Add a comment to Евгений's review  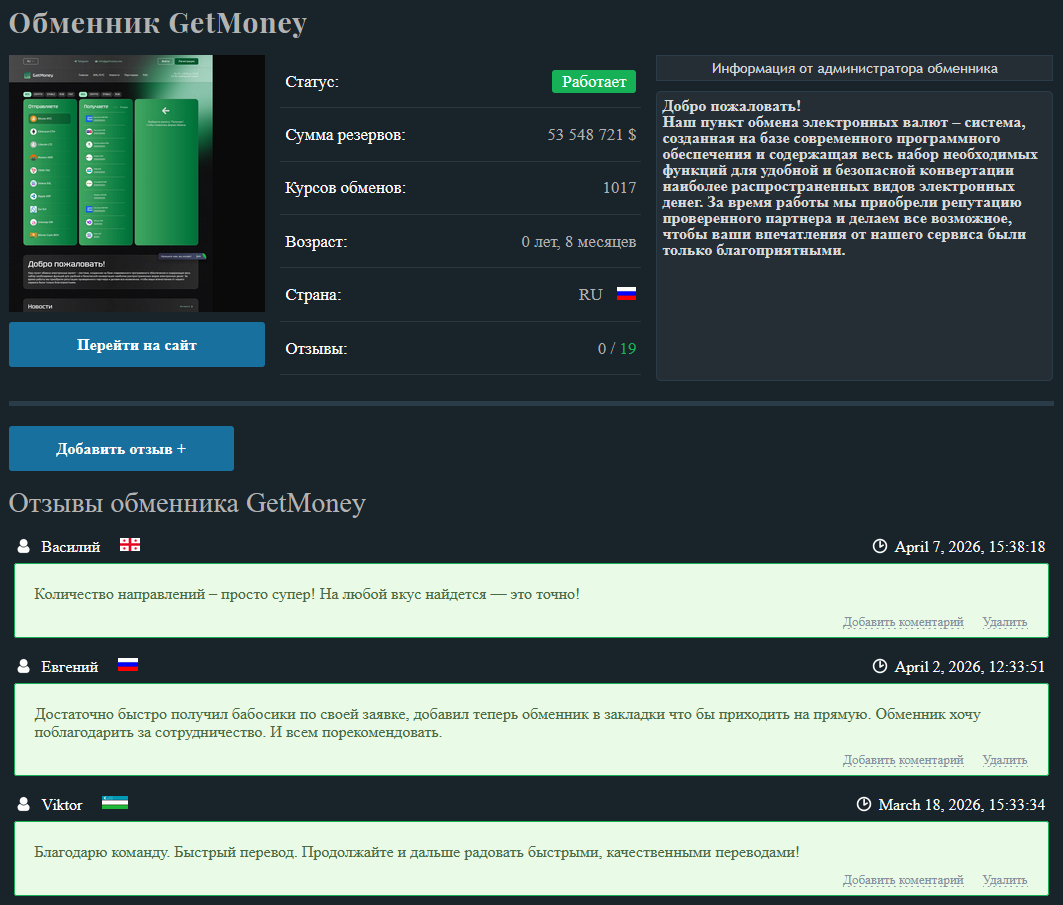pyautogui.click(x=903, y=760)
